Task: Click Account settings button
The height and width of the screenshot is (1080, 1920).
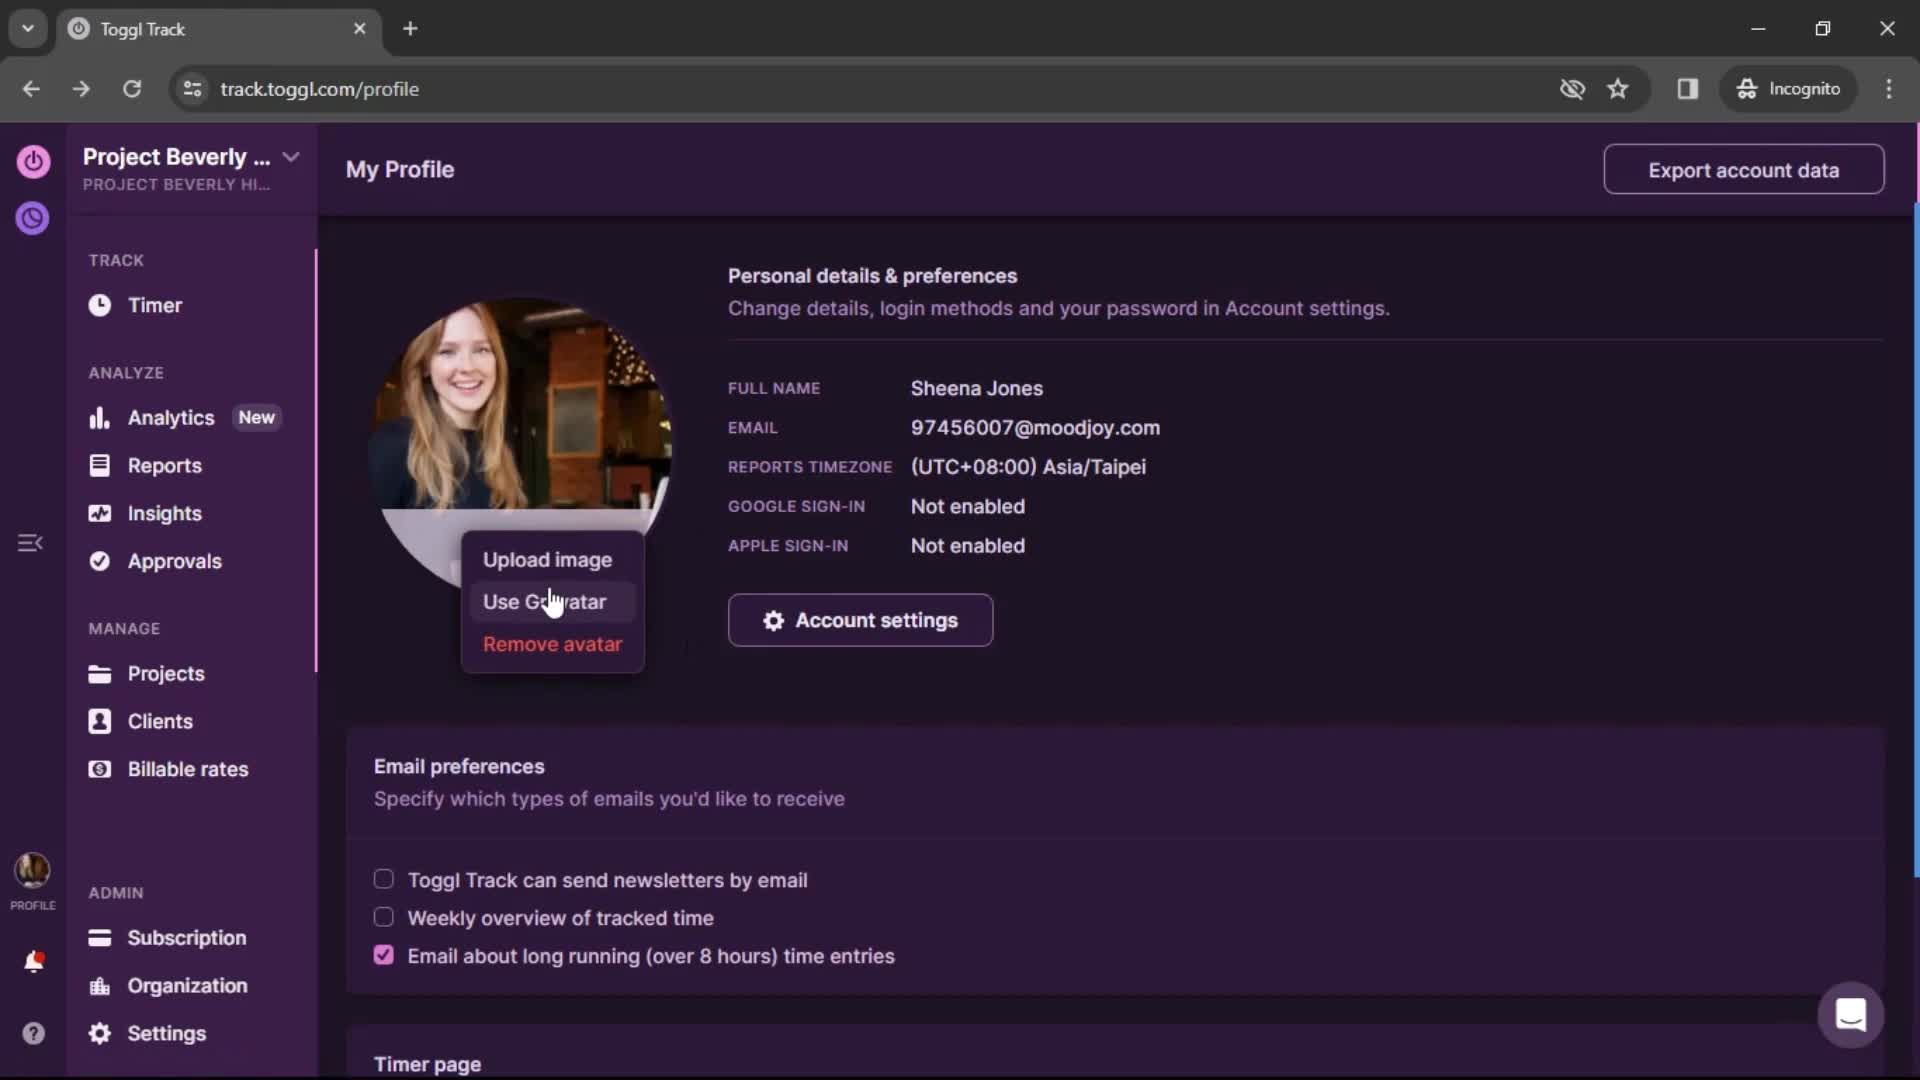Action: coord(860,620)
